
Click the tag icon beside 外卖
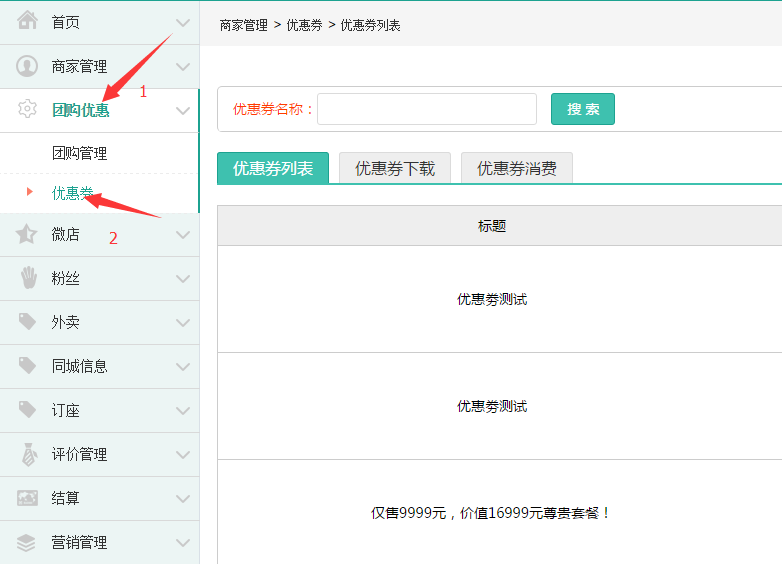coord(27,322)
